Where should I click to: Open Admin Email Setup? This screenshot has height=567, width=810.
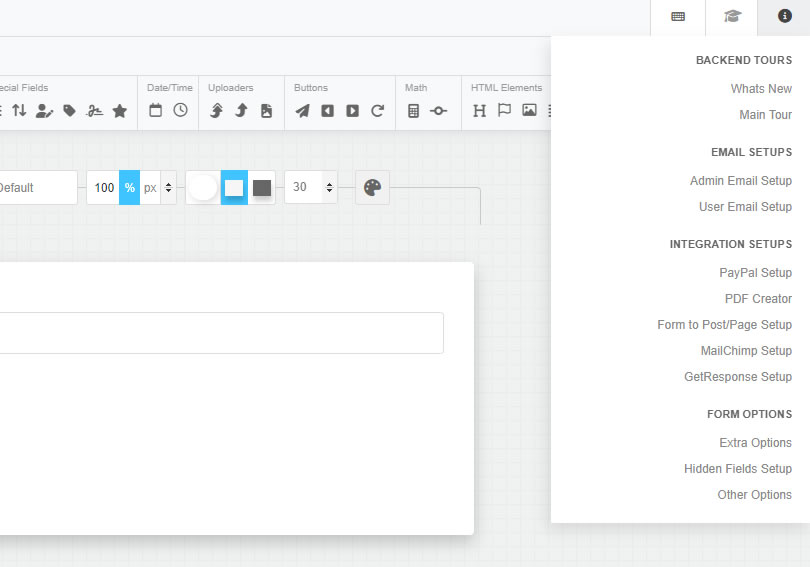click(741, 181)
